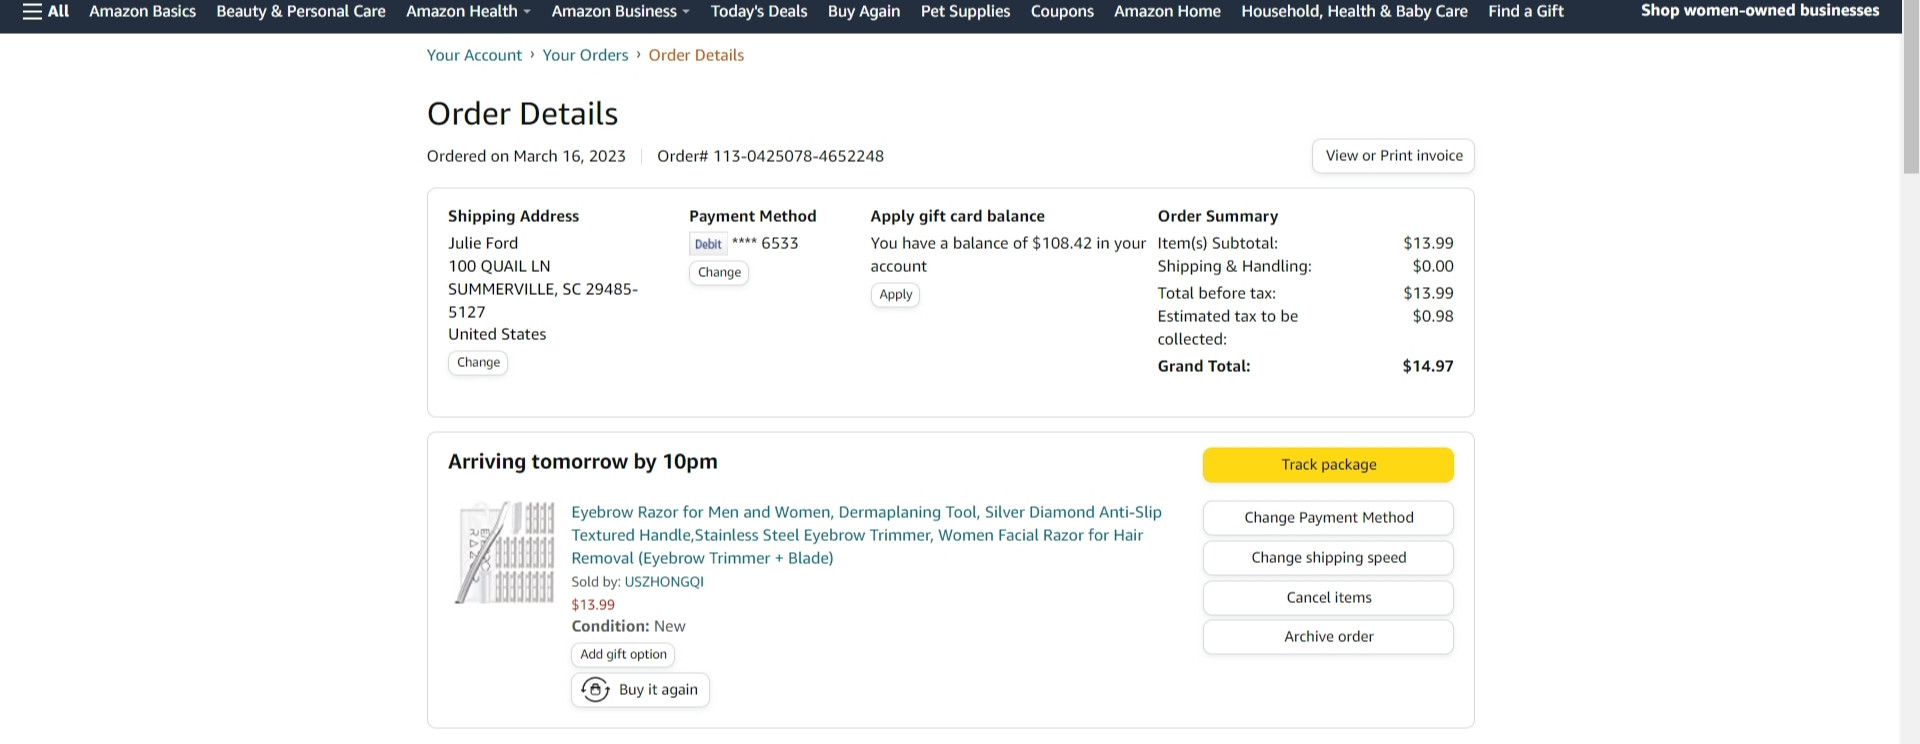Open Pet Supplies
1920x744 pixels.
pyautogui.click(x=965, y=11)
